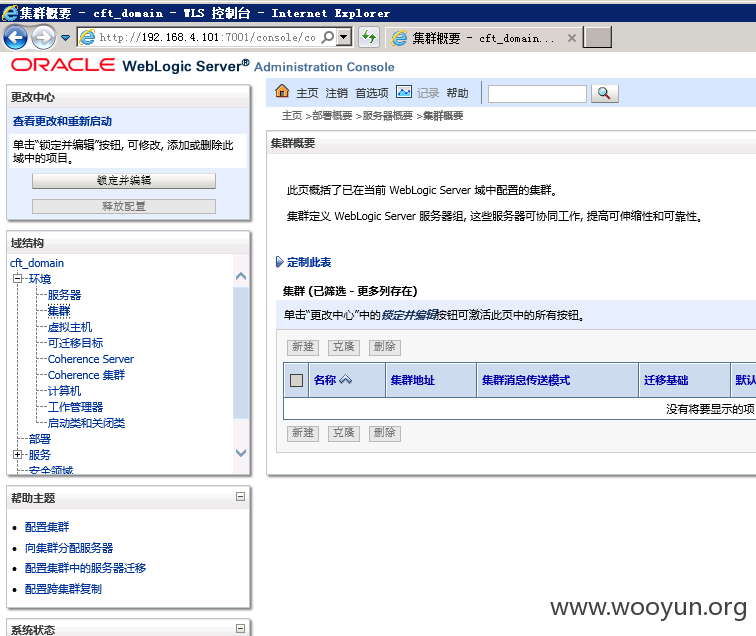Click the browser Back arrow button
This screenshot has width=756, height=636.
click(15, 38)
